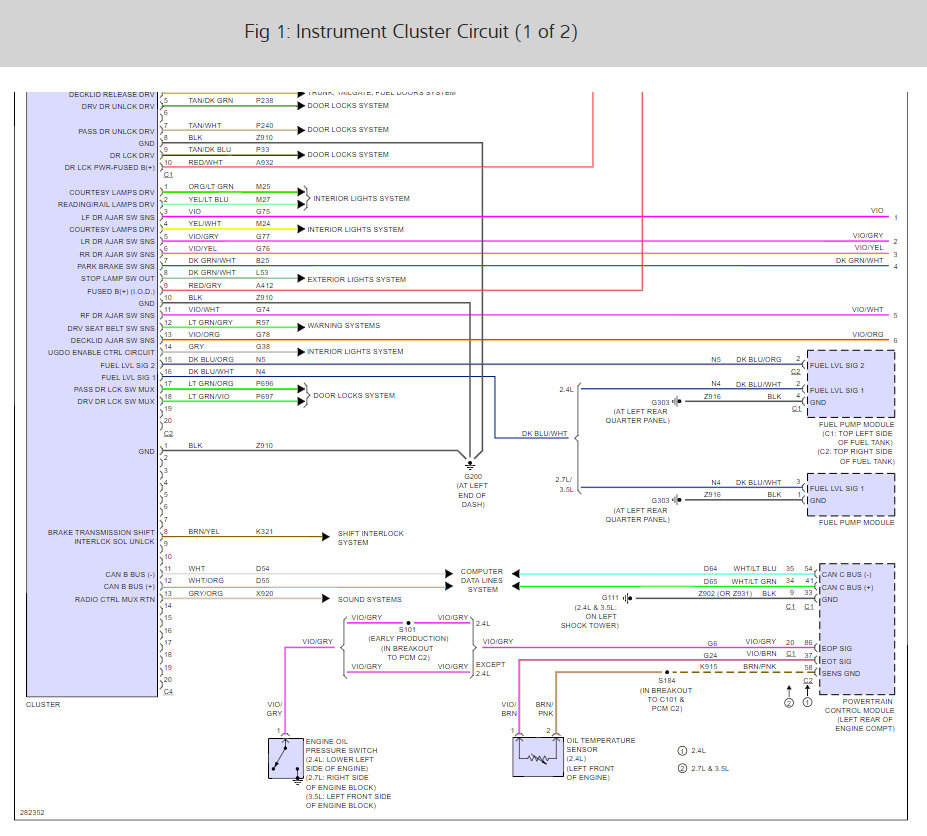Click the Exterior Lights System arrowhead

tap(301, 278)
